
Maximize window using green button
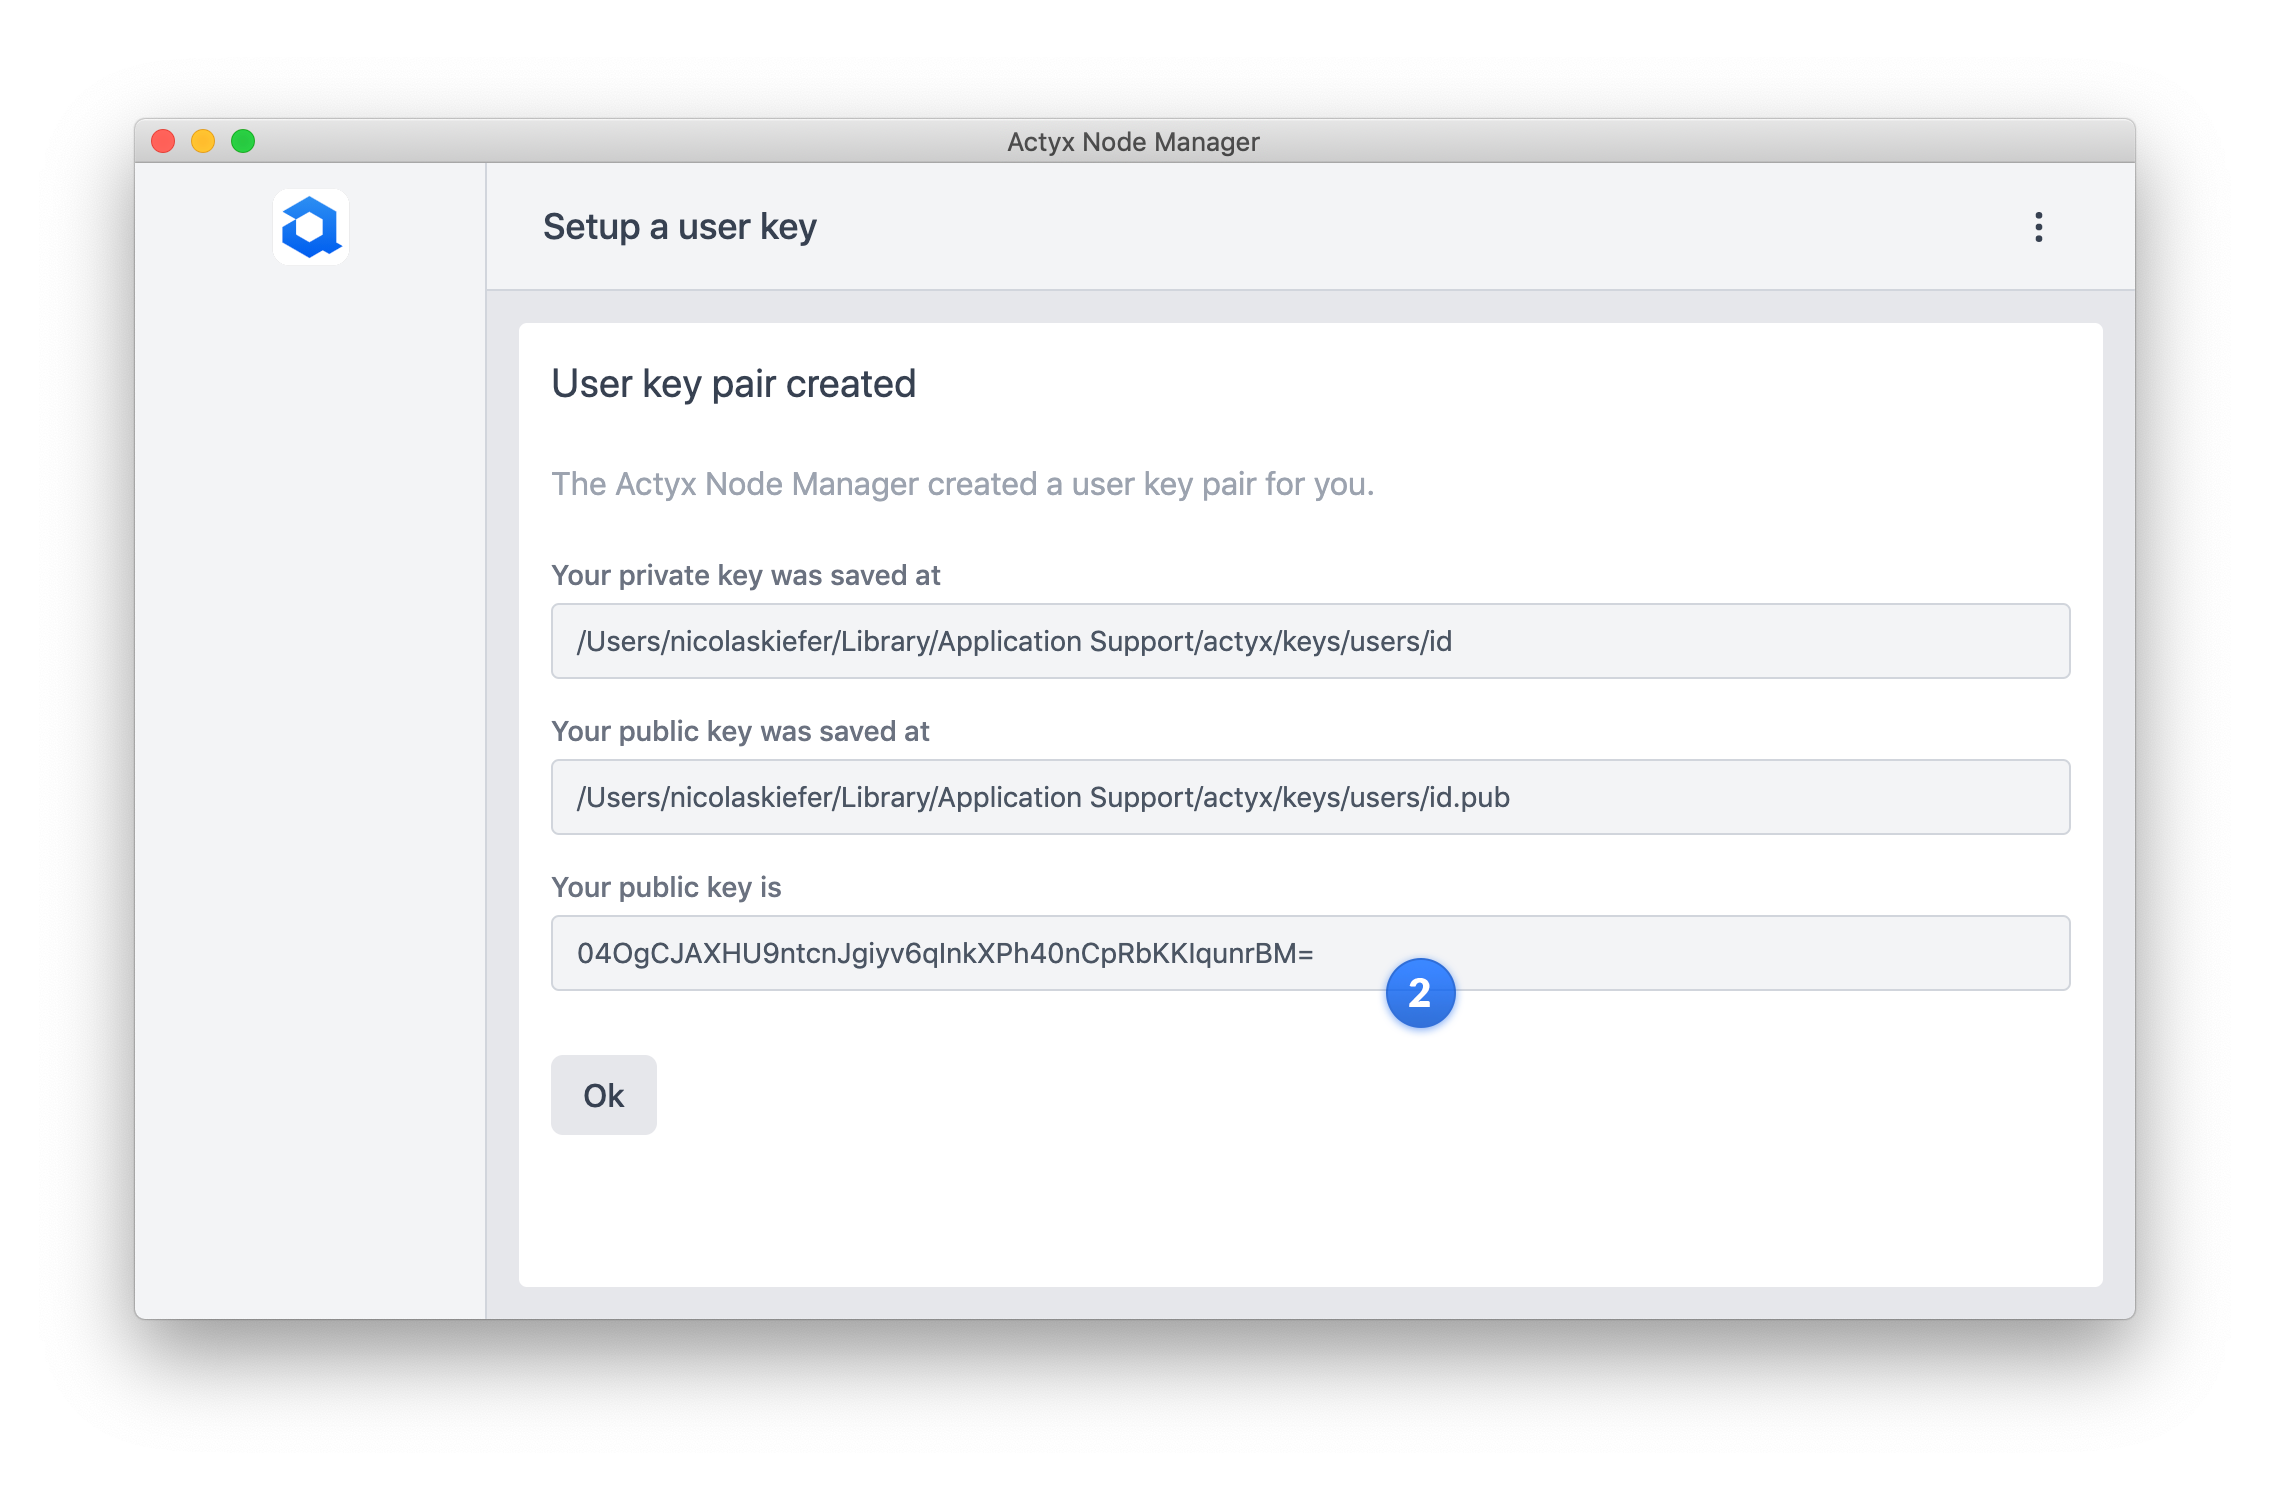tap(243, 141)
